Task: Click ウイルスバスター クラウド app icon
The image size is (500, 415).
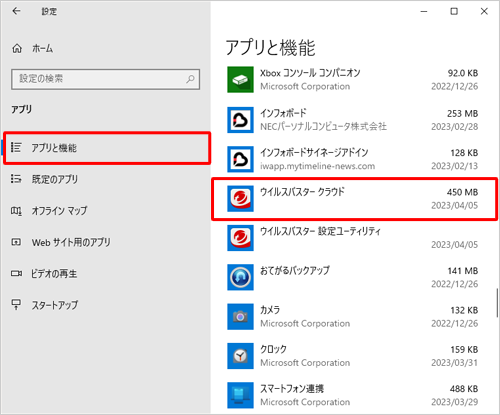Action: (x=240, y=199)
